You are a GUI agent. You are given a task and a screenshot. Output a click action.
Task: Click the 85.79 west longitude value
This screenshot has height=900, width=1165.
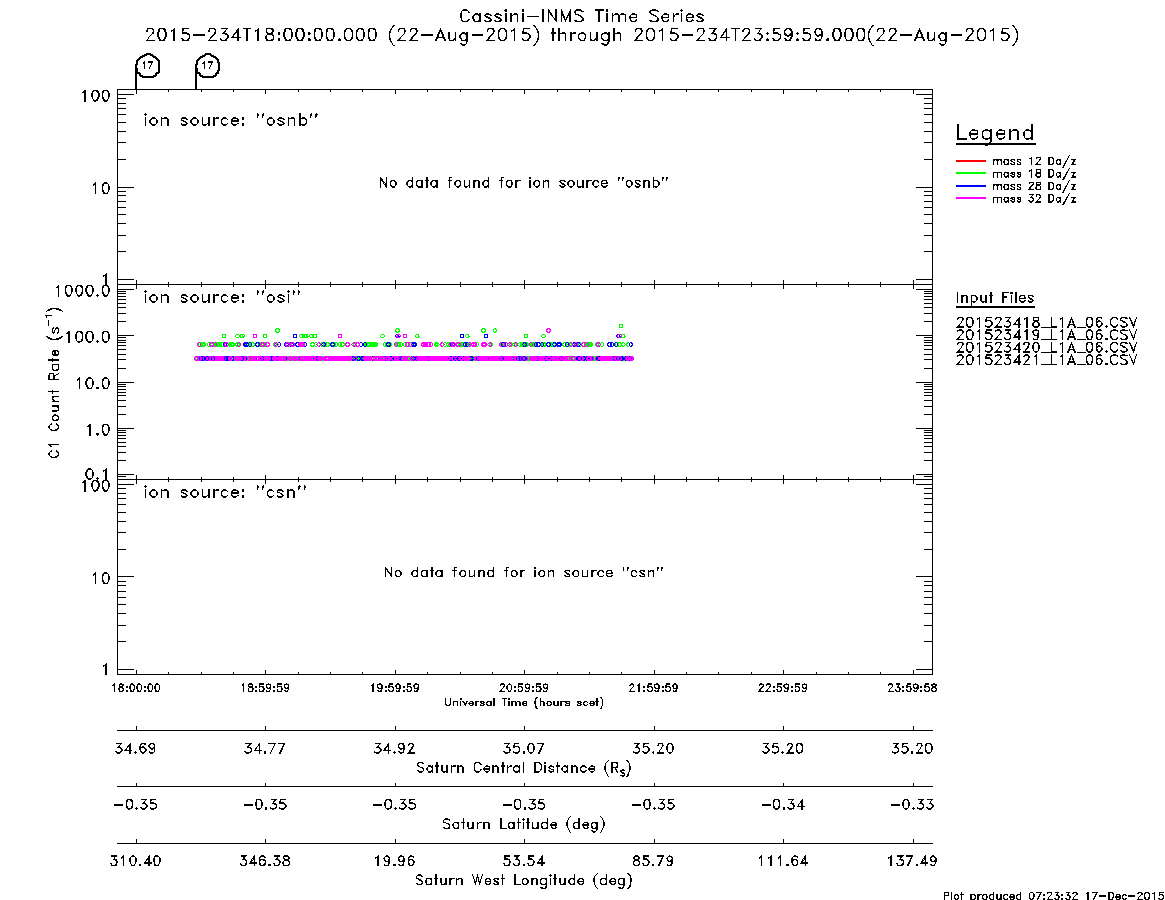(x=653, y=861)
